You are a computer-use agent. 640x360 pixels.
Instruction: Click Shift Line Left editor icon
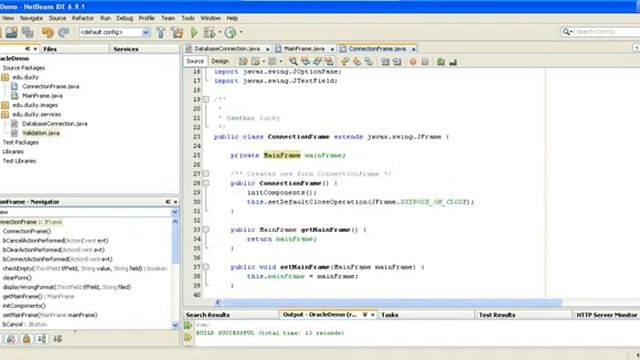(385, 62)
